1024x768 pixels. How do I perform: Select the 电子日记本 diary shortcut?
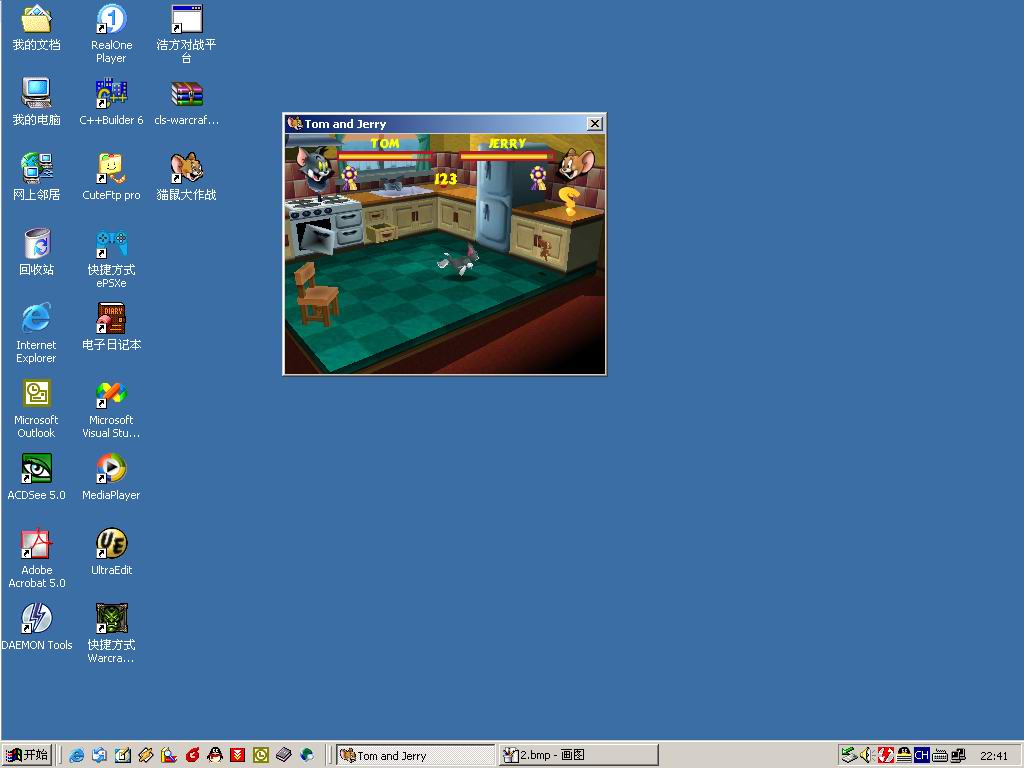tap(111, 327)
